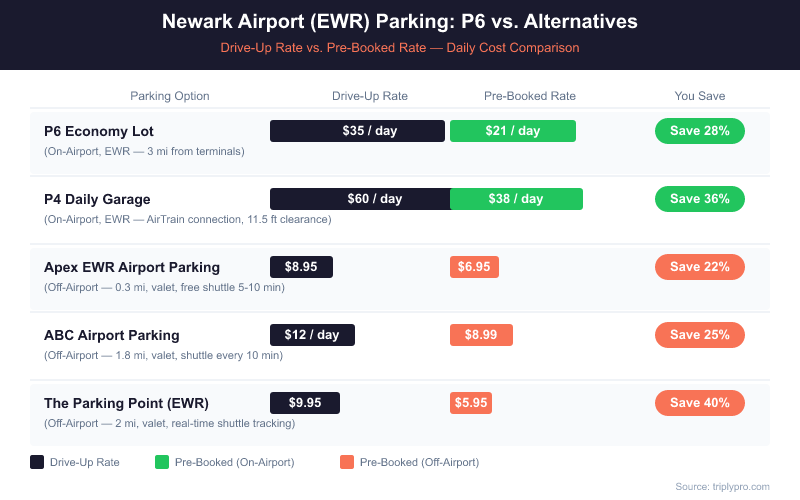
Task: Click the Apex $8.95 drive-up bar
Action: (x=301, y=267)
